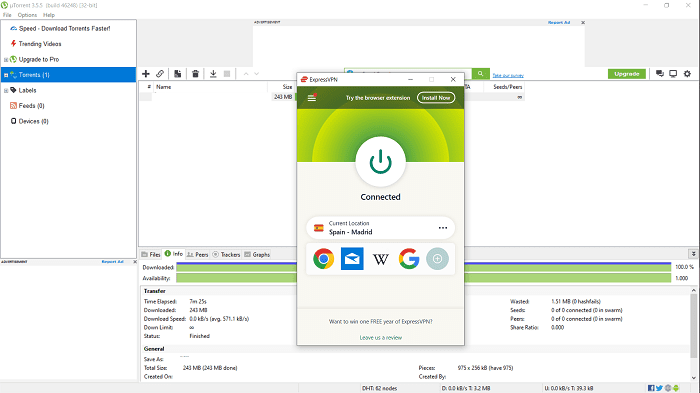700x393 pixels.
Task: Click the green Upgrade button
Action: pyautogui.click(x=627, y=74)
